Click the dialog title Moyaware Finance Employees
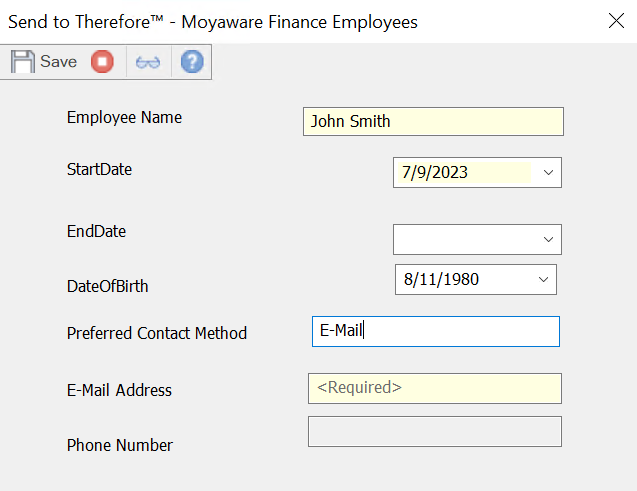The image size is (637, 491). click(x=299, y=22)
